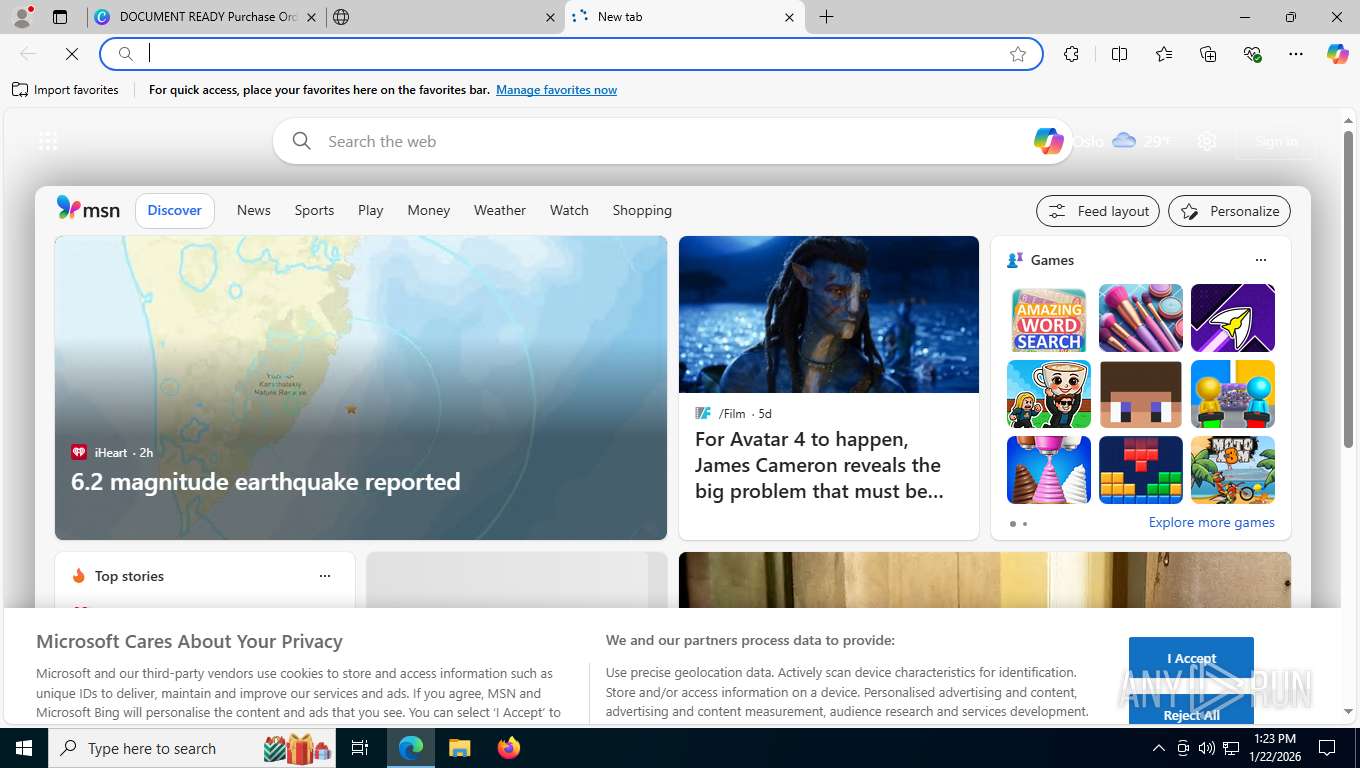Go to the Sports tab

(x=314, y=210)
